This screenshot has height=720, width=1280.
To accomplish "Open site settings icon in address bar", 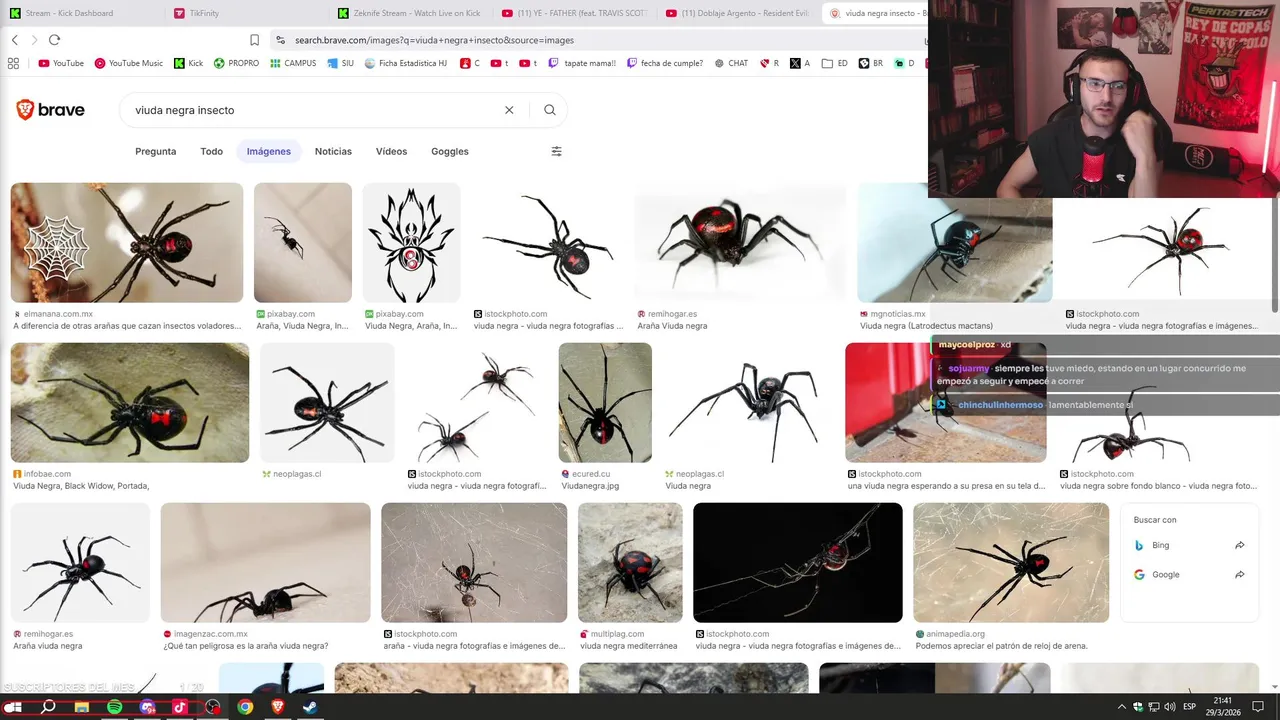I will tap(280, 40).
